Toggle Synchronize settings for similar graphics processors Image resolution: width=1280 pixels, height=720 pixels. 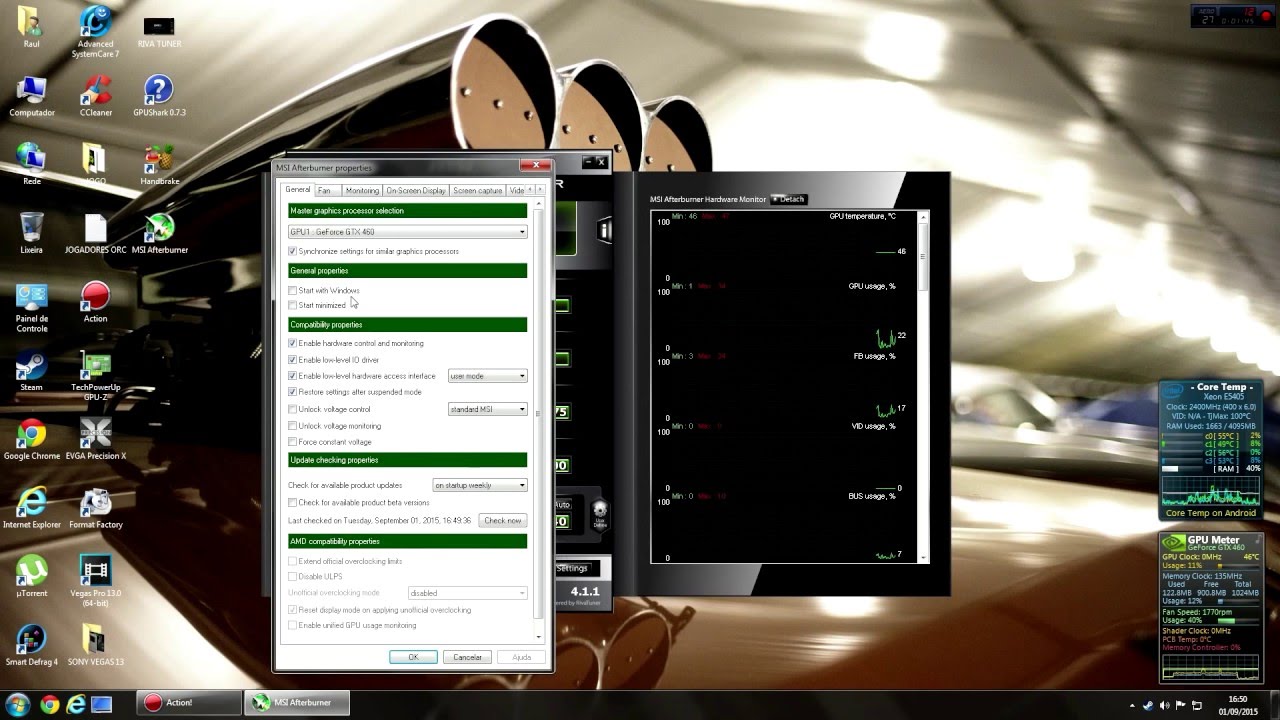click(292, 251)
